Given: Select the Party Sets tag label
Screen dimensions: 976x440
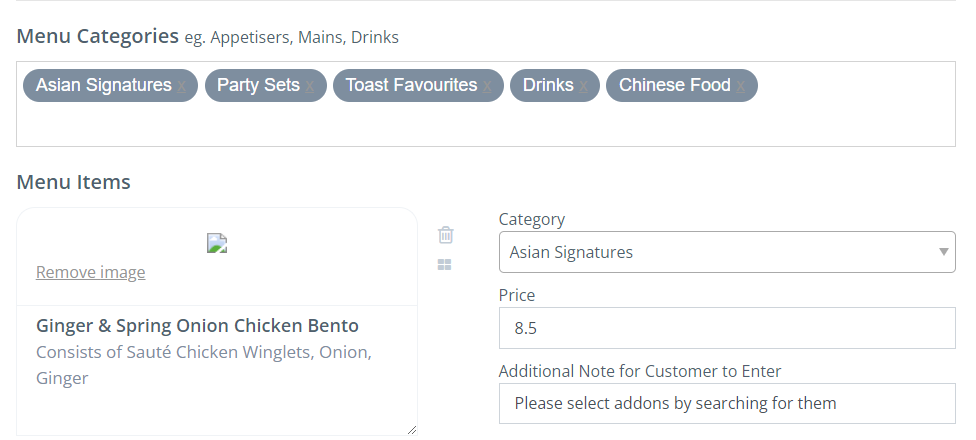Looking at the screenshot, I should (258, 86).
